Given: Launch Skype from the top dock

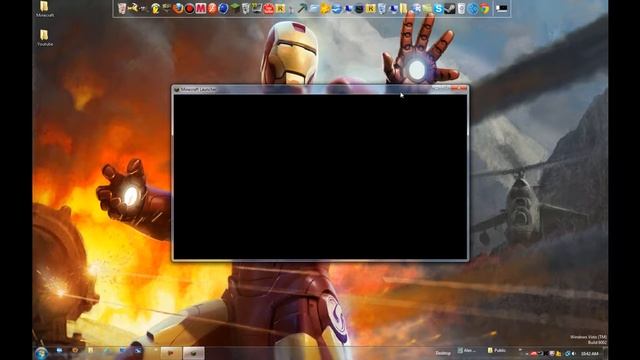Looking at the screenshot, I should tap(438, 8).
